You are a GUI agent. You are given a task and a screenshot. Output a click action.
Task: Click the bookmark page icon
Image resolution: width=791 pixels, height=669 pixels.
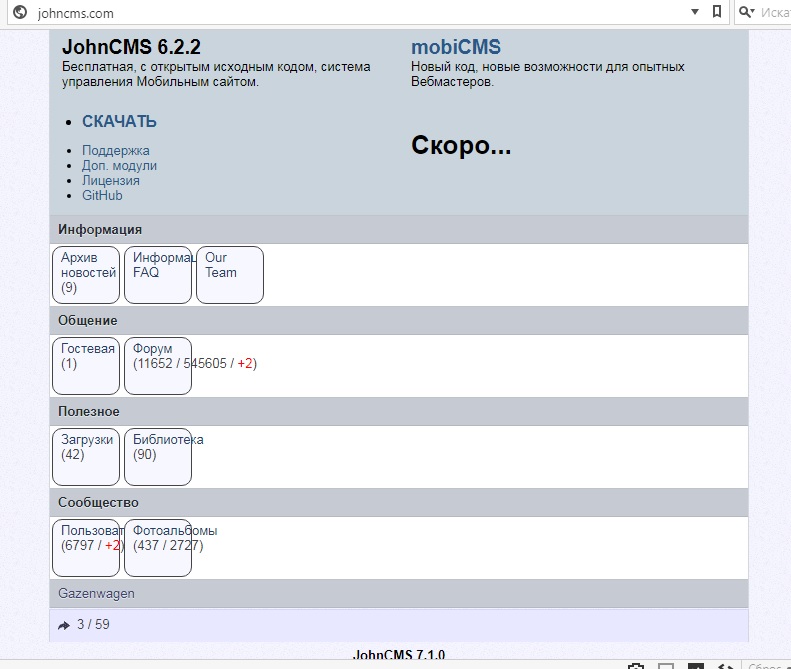tap(717, 13)
